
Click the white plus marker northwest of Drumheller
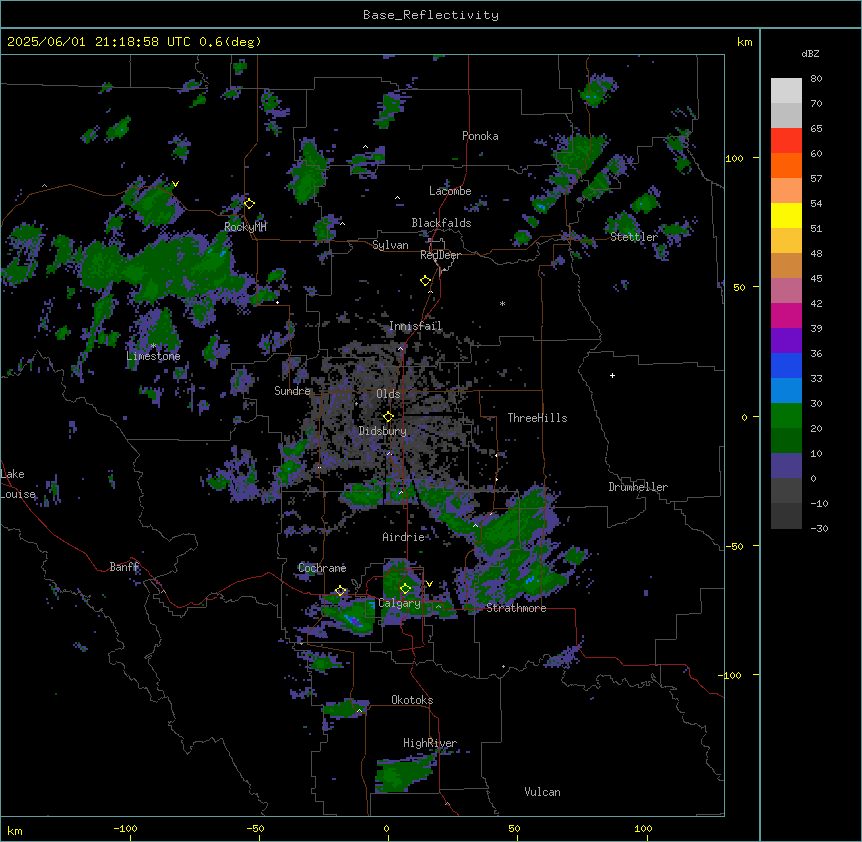point(612,375)
